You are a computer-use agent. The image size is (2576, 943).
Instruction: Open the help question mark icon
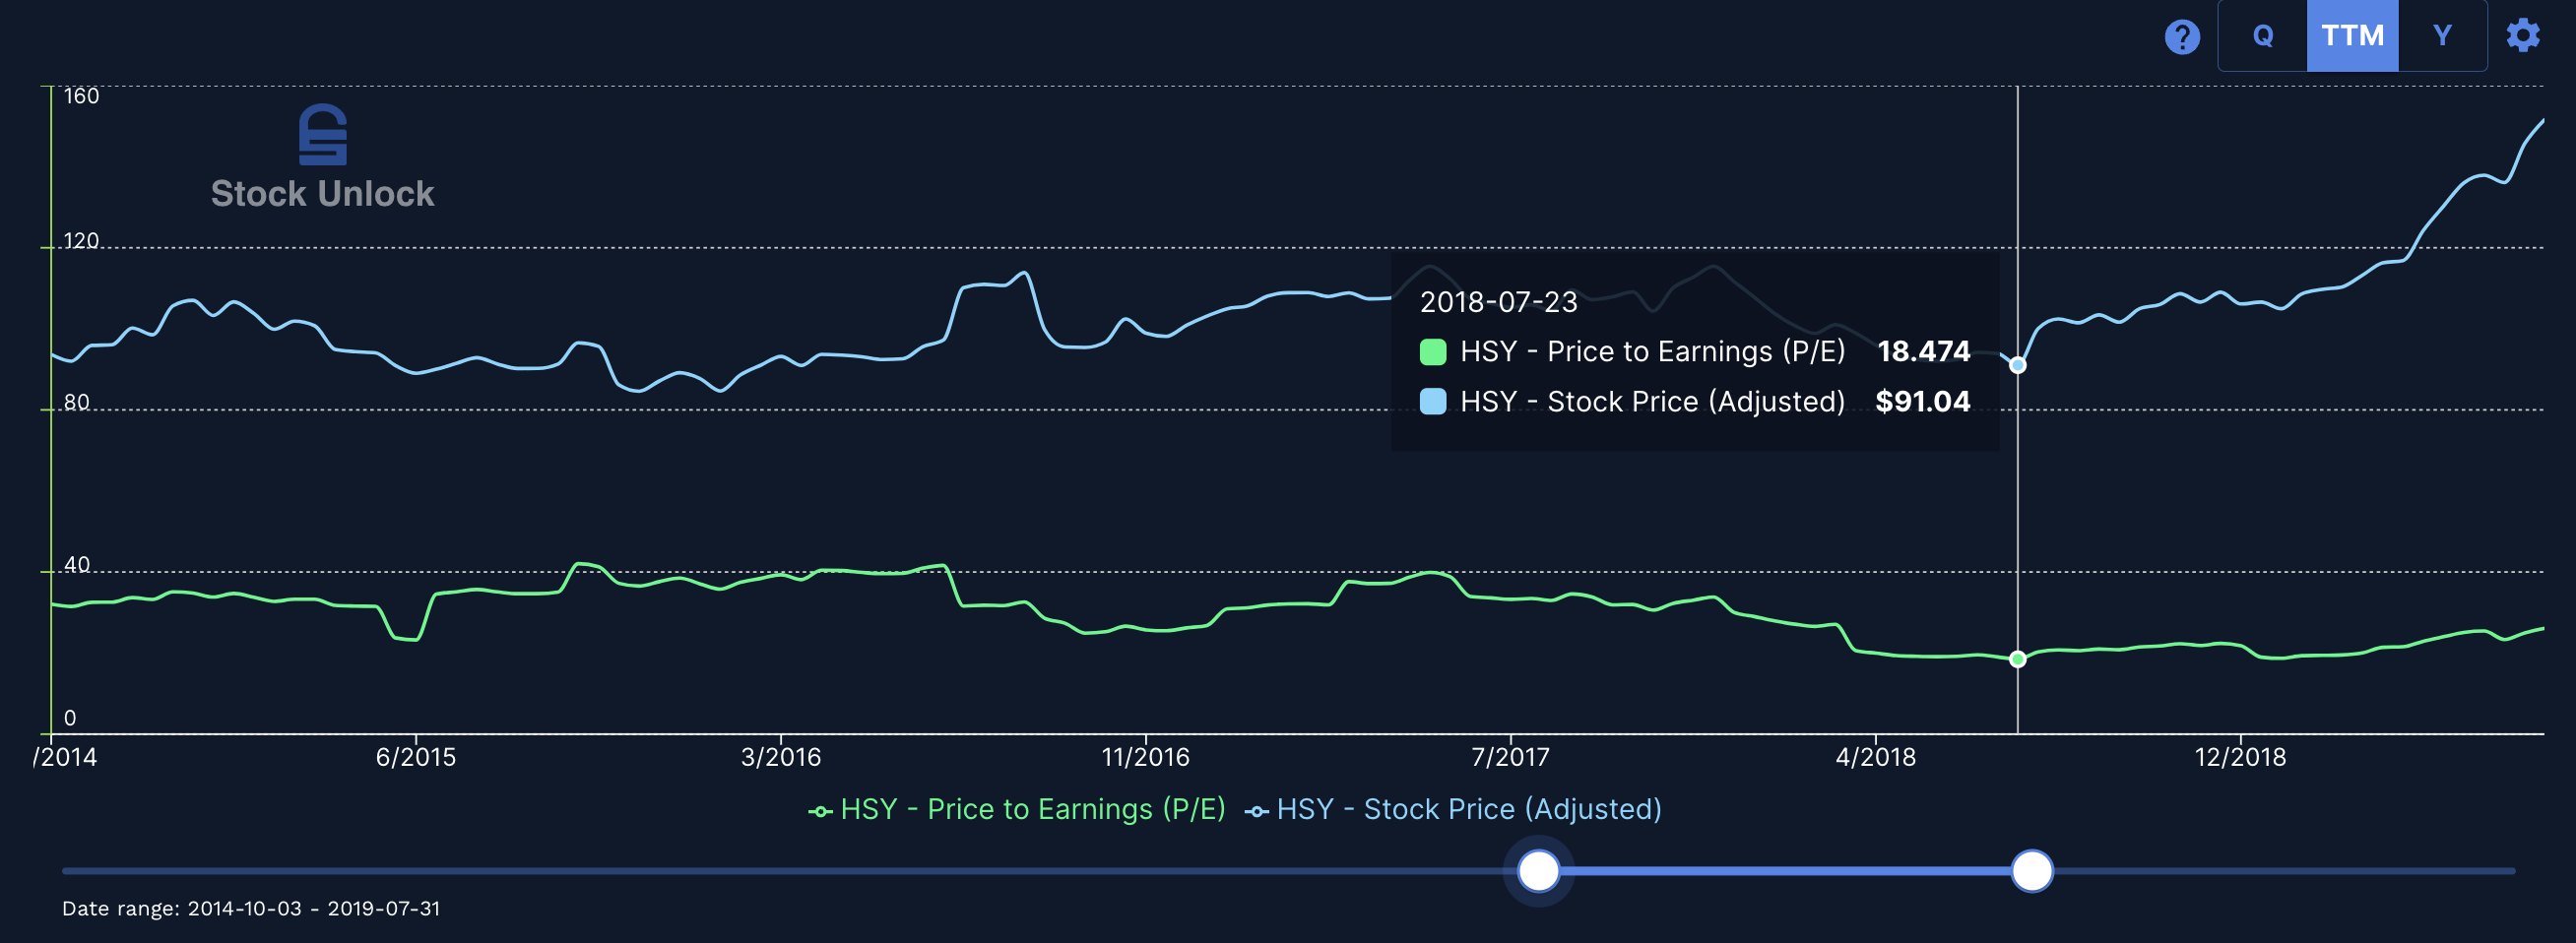coord(2182,37)
